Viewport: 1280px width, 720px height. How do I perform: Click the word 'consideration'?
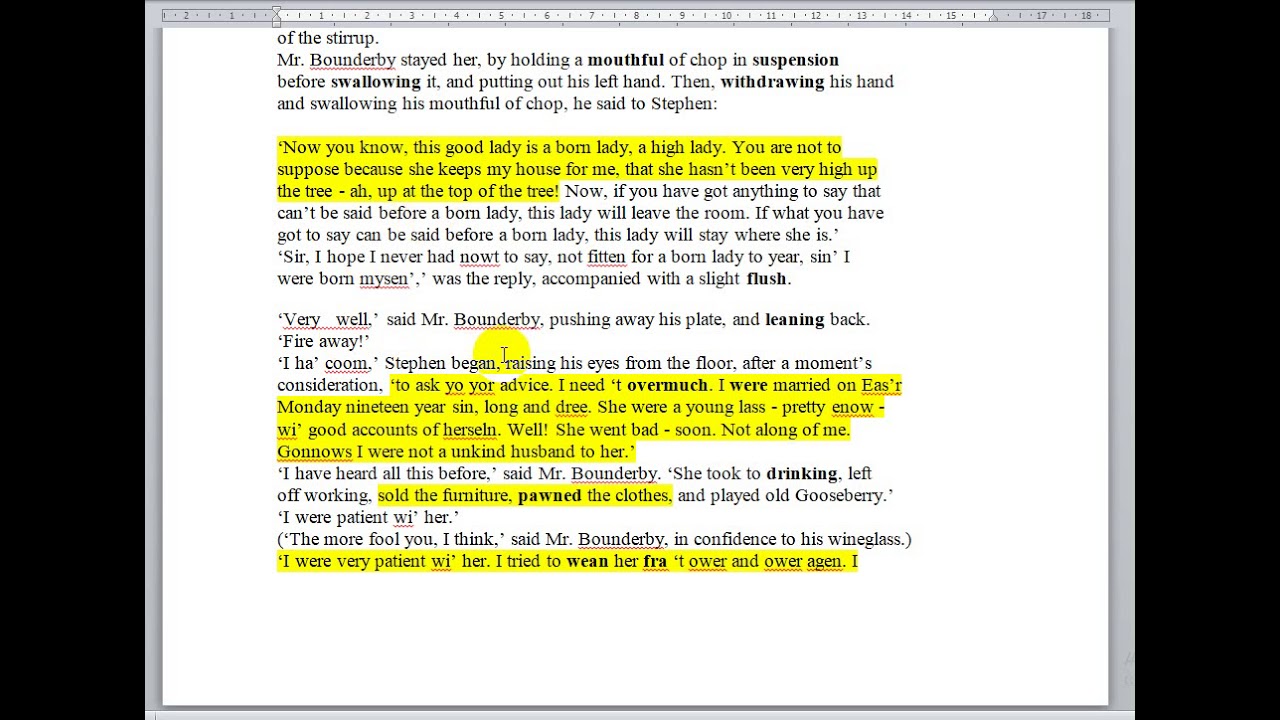327,385
